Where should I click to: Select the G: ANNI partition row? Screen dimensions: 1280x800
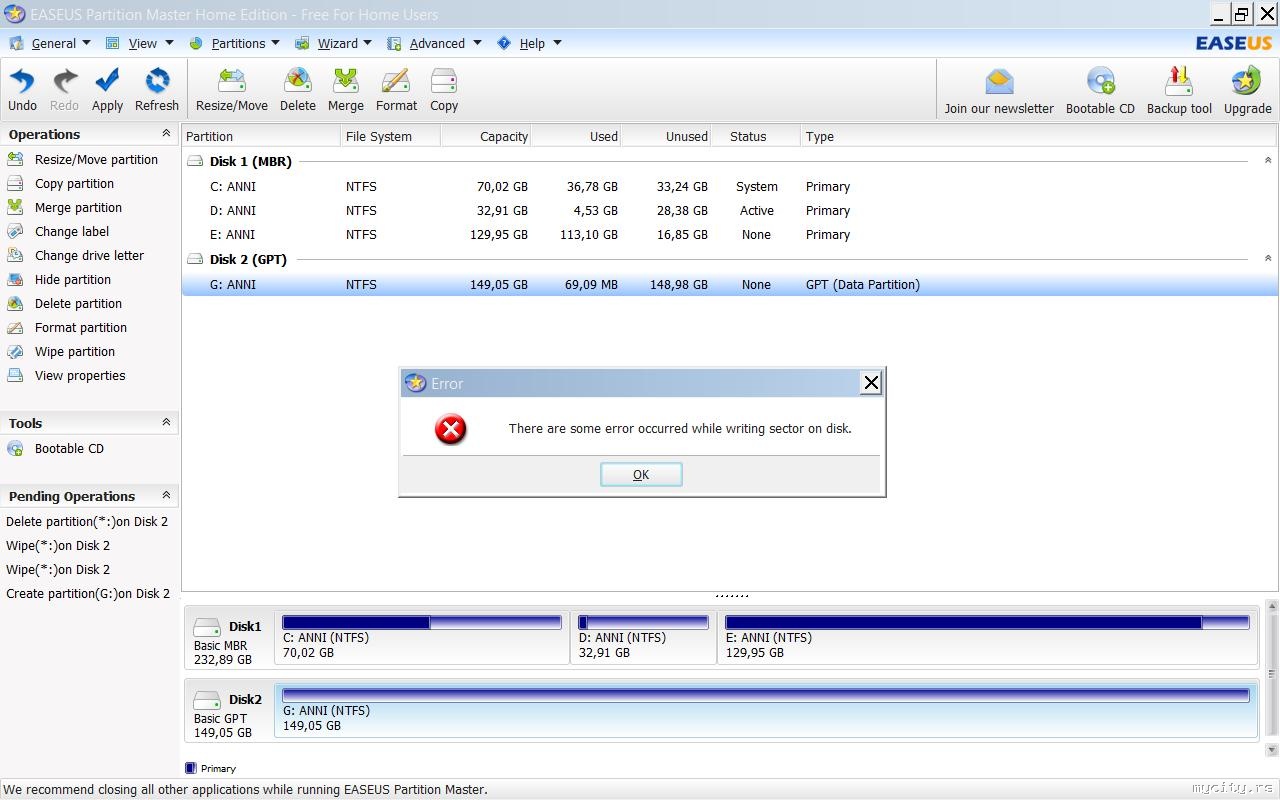pos(729,285)
